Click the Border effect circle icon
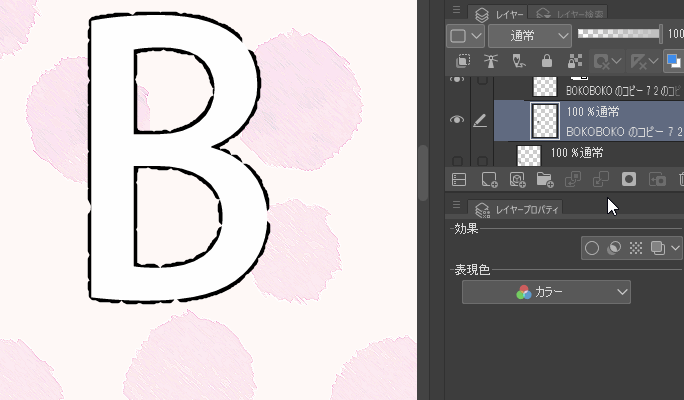 [592, 248]
